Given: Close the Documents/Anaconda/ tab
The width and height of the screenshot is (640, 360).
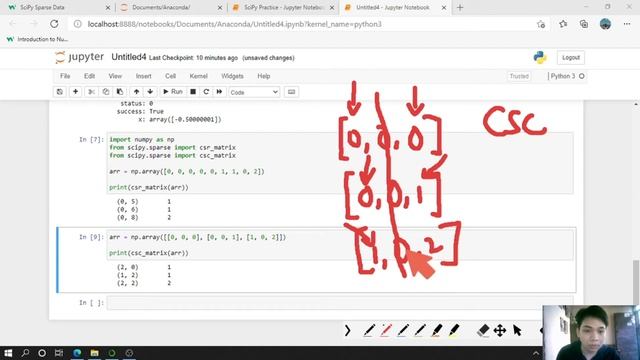Looking at the screenshot, I should click(x=220, y=8).
